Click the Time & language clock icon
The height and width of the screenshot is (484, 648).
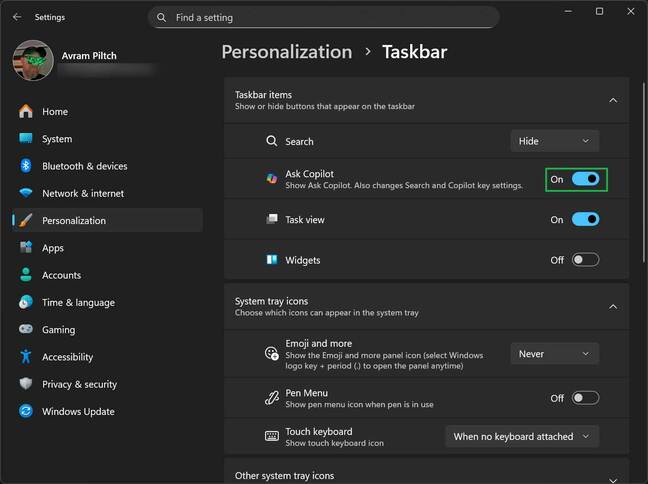(x=26, y=302)
